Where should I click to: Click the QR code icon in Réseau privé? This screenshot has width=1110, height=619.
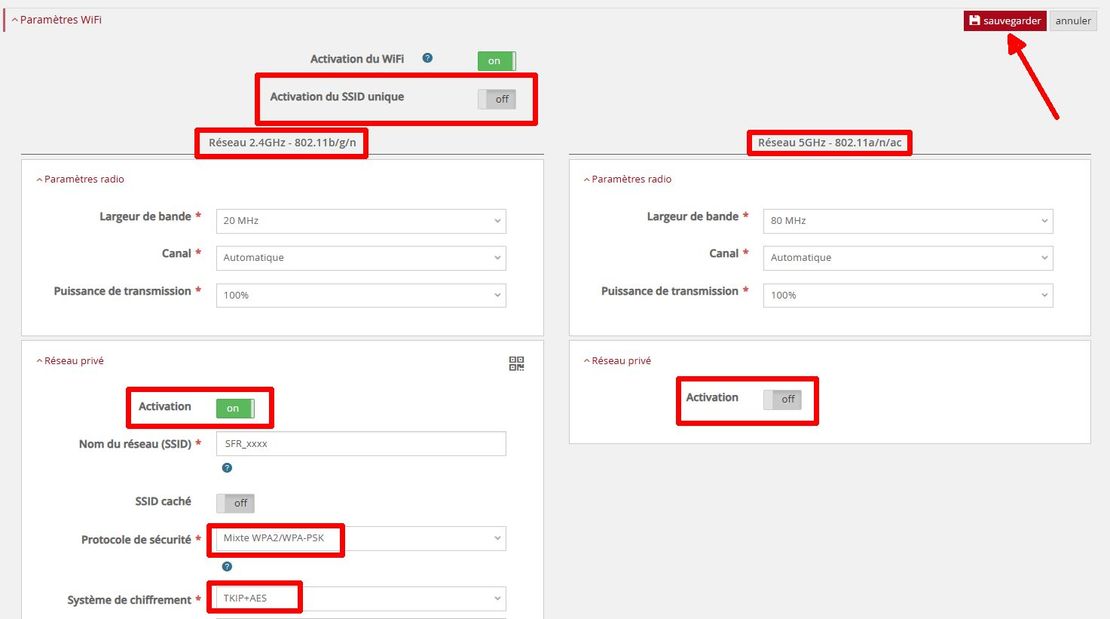coord(517,364)
